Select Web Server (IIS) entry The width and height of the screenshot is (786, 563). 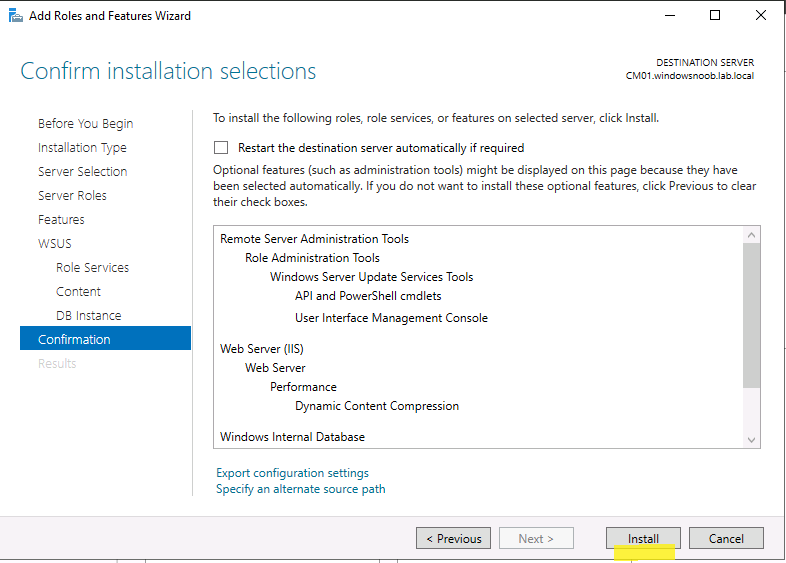(x=262, y=348)
